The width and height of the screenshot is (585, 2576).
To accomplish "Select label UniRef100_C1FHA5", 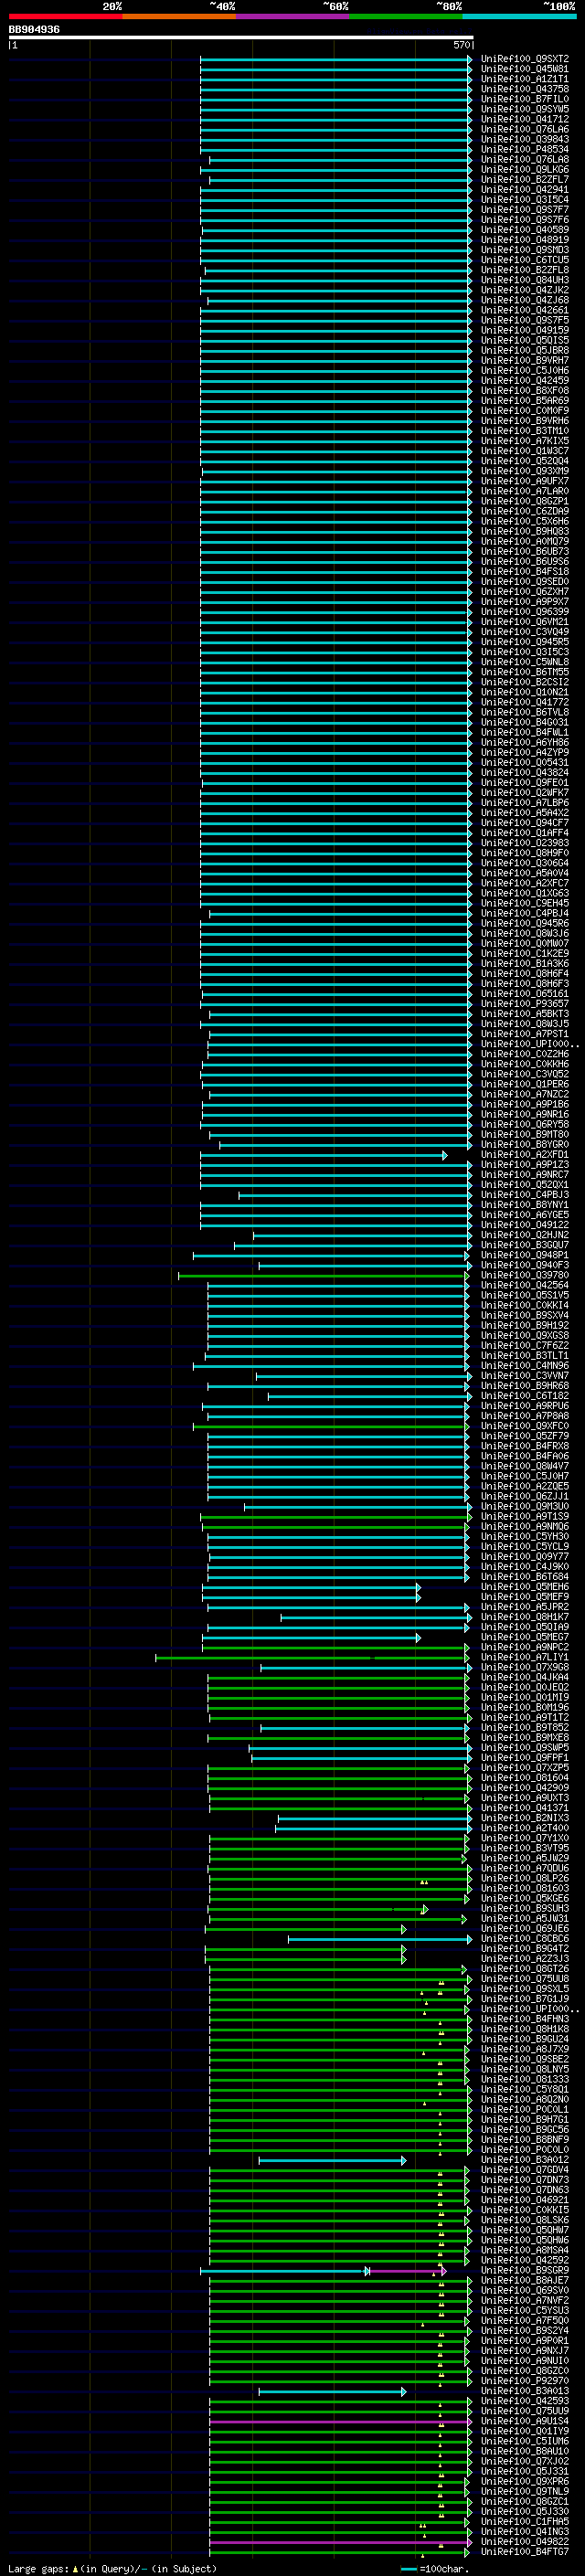I will click(525, 2523).
